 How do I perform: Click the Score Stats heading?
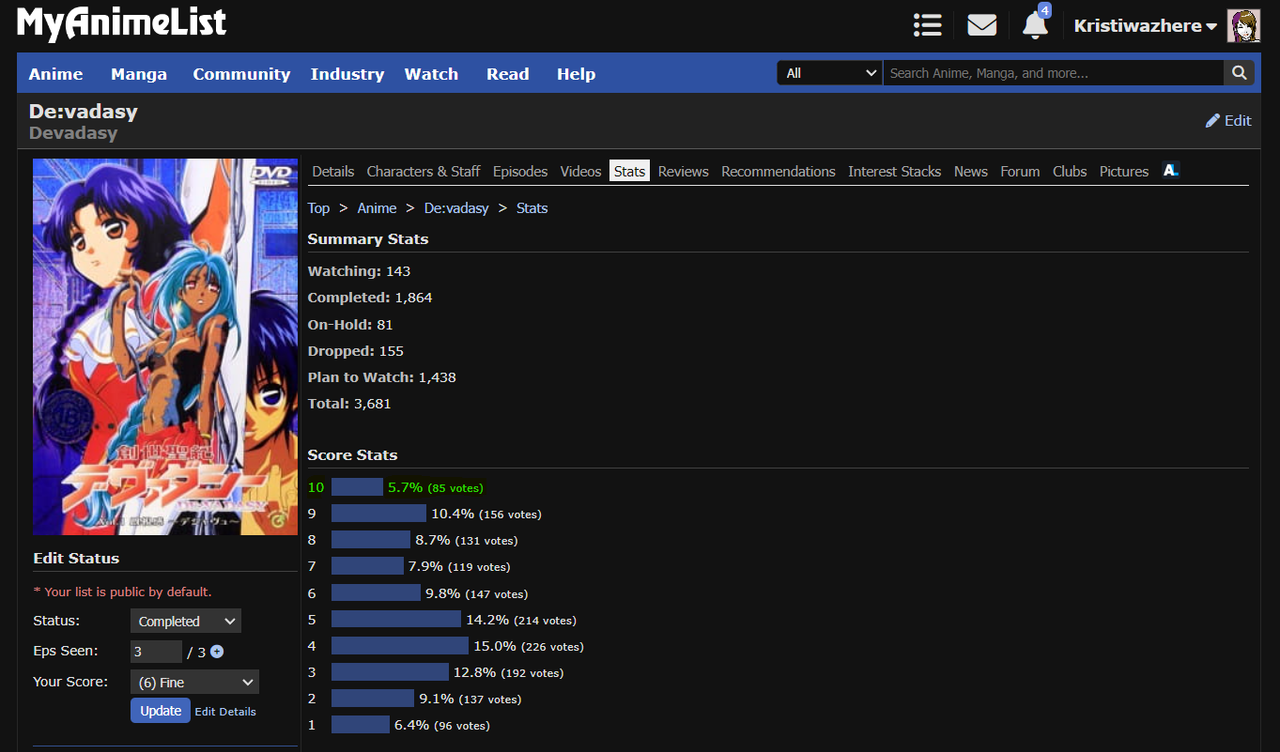point(352,455)
